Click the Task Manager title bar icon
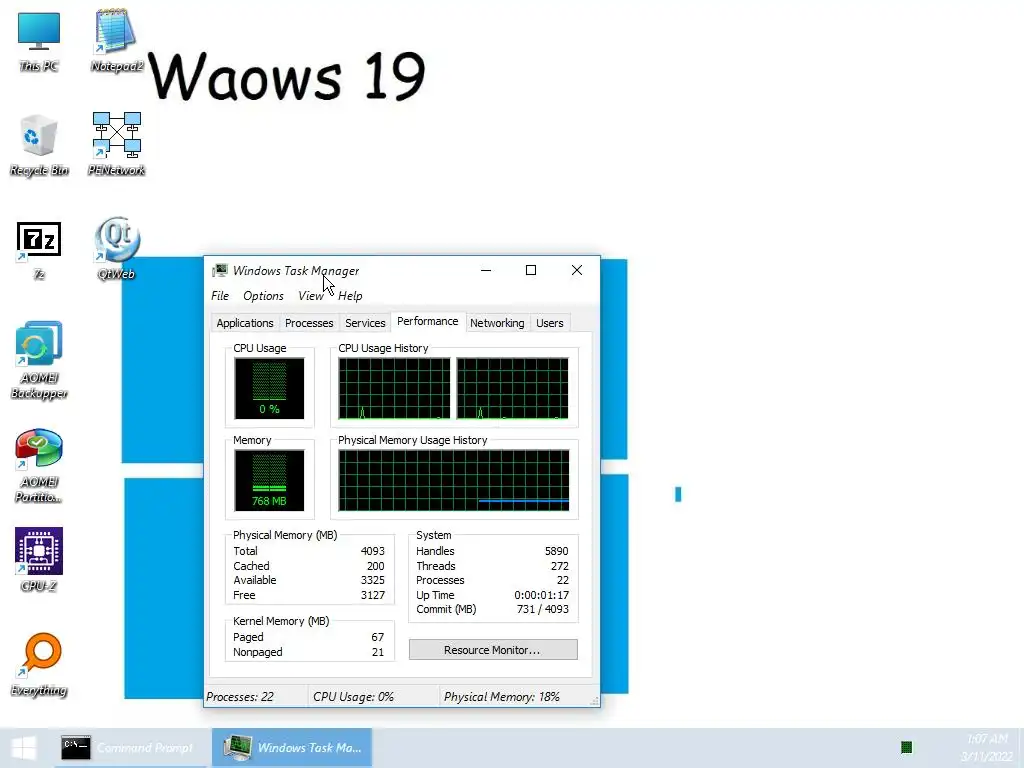 [x=220, y=270]
